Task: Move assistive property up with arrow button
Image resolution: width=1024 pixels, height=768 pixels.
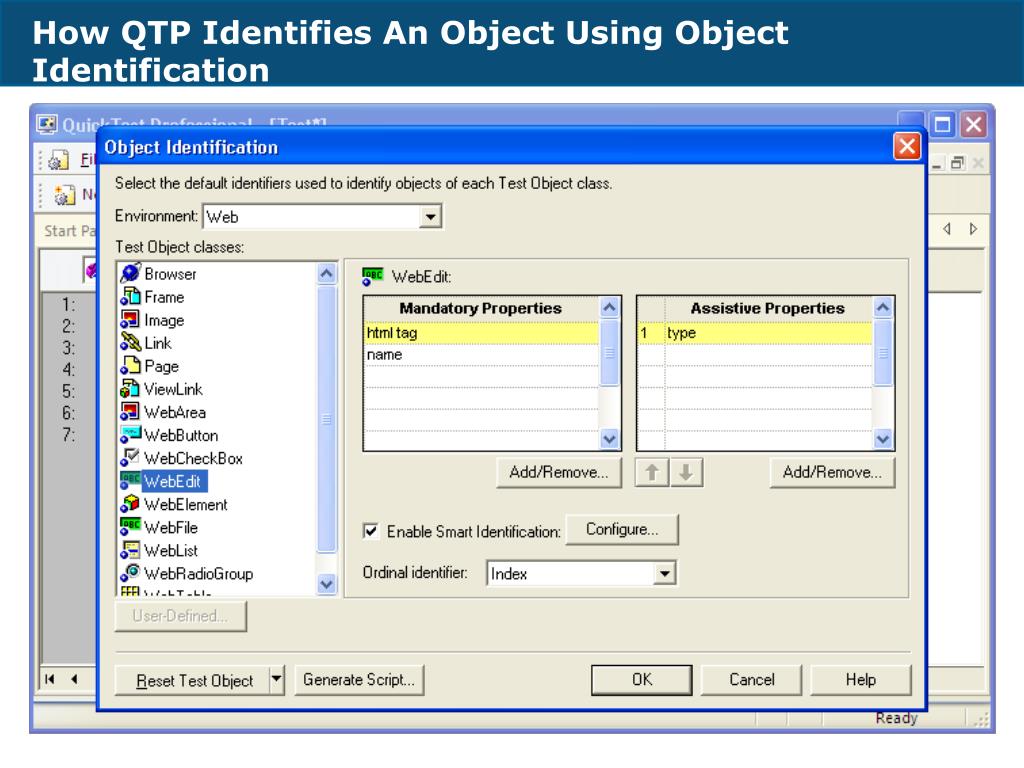Action: click(x=652, y=472)
